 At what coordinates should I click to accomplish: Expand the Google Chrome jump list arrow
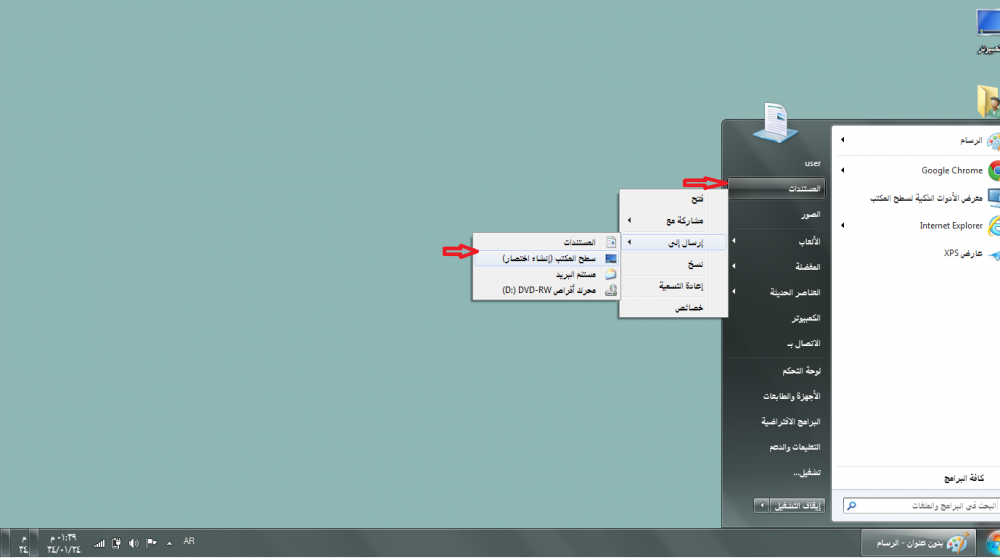pyautogui.click(x=843, y=170)
